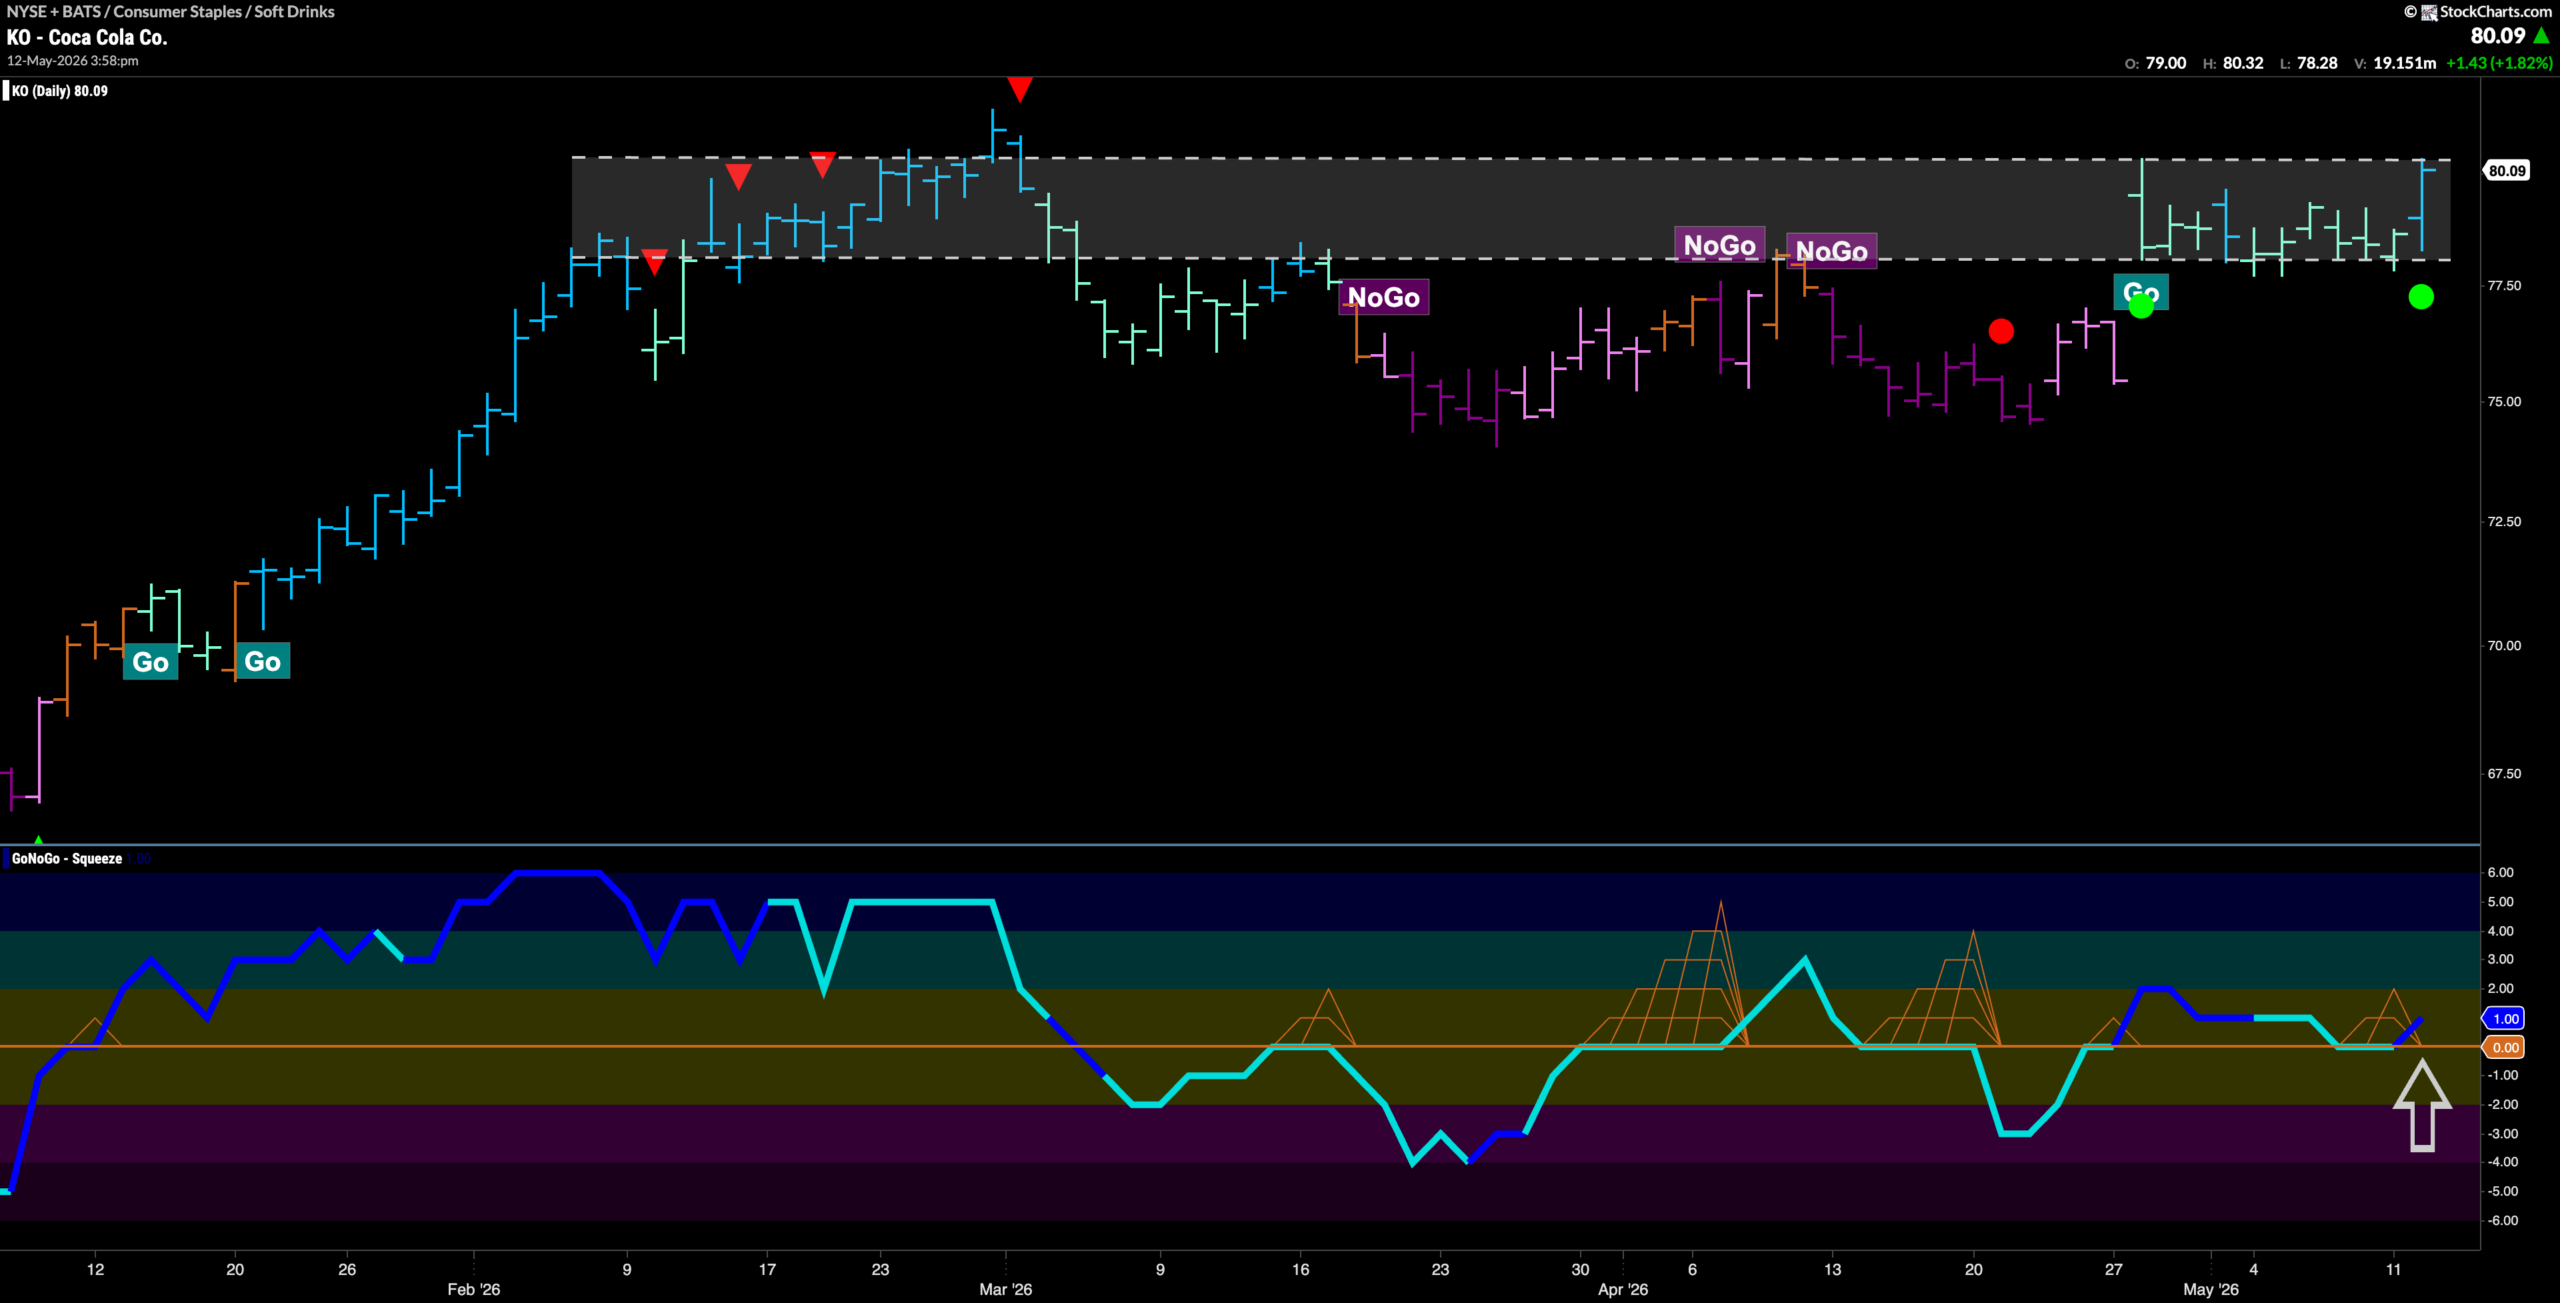Viewport: 2560px width, 1303px height.
Task: Click the -6.00 oscillator axis label
Action: pos(2501,1221)
